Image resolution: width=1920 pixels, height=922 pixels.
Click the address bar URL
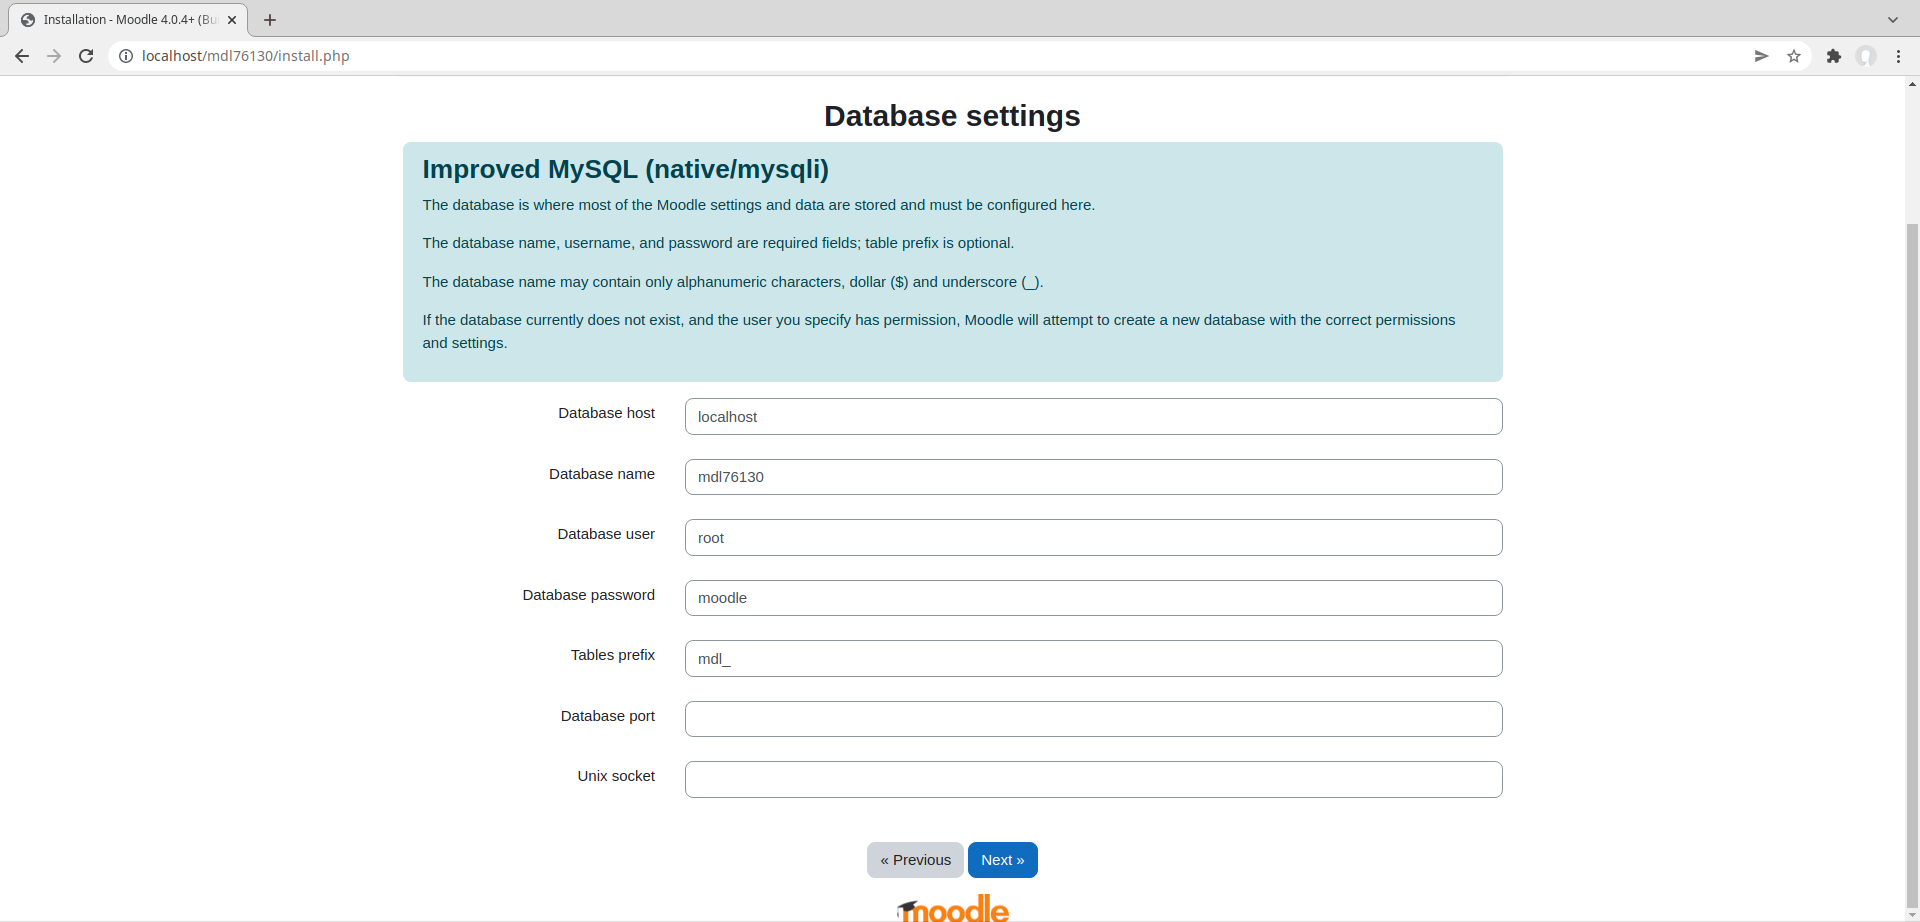pos(246,56)
